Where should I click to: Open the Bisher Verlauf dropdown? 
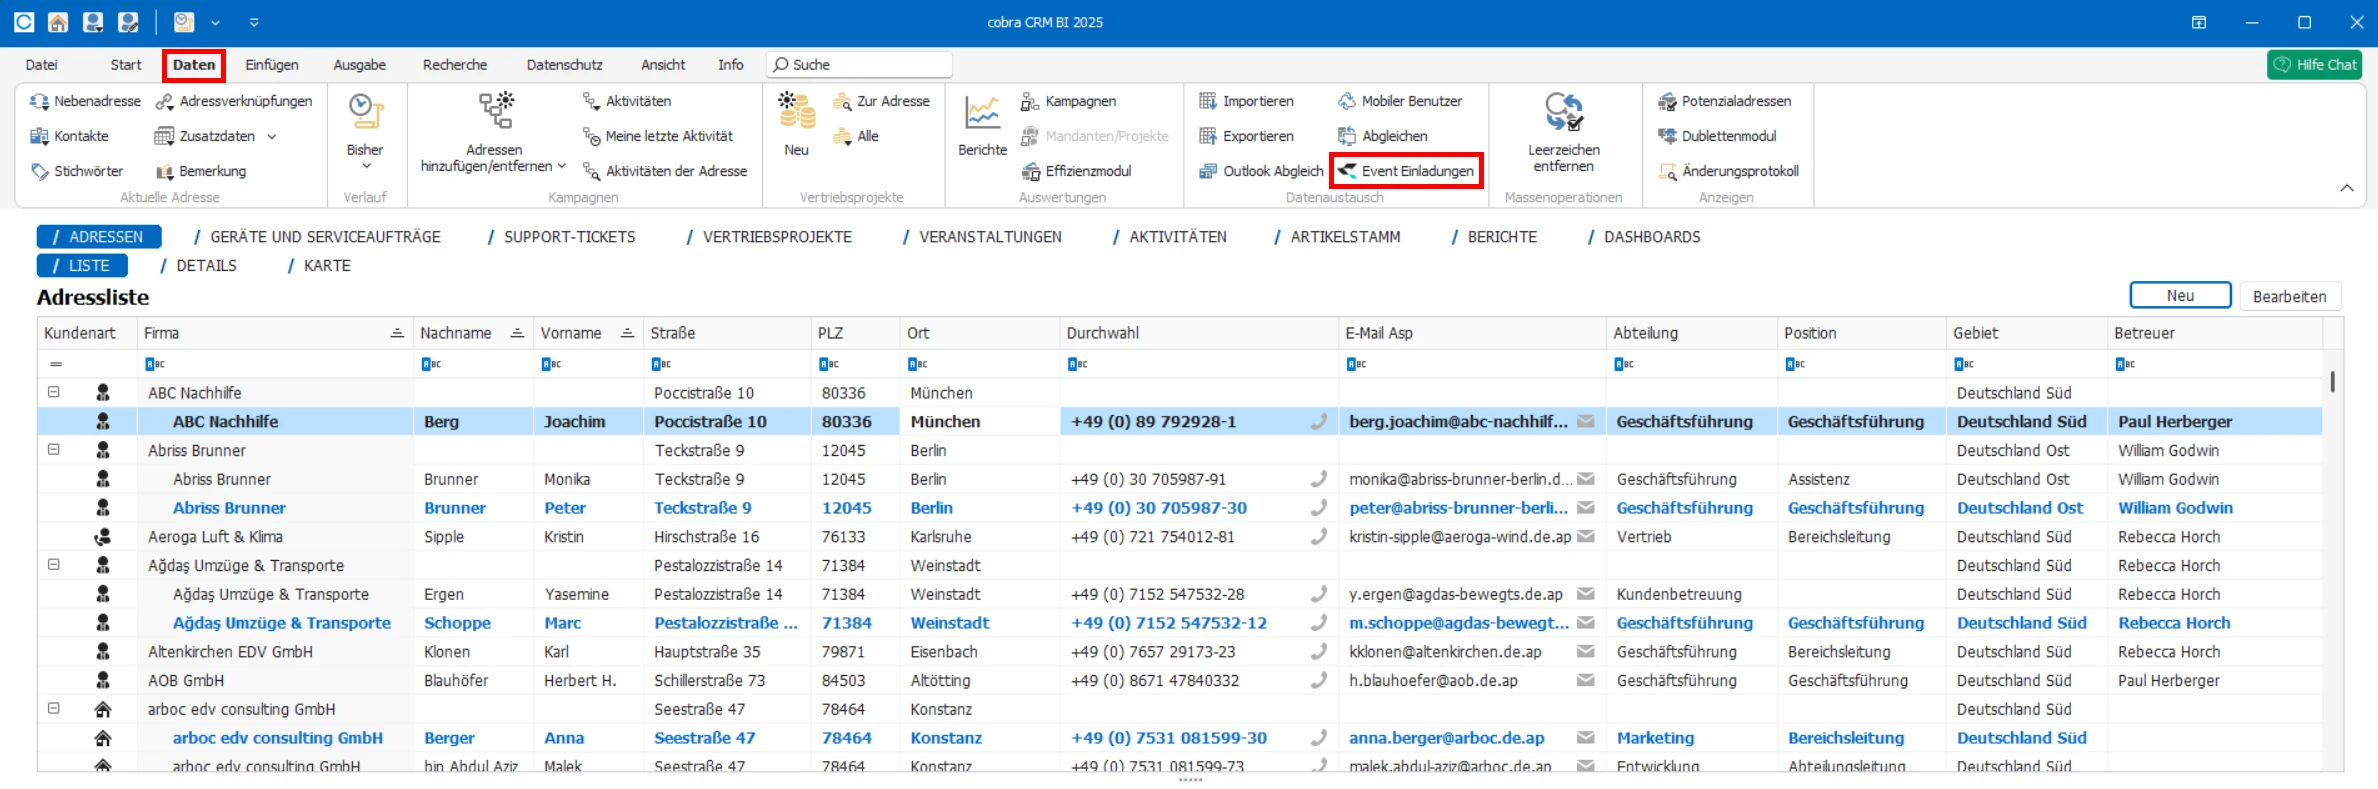point(365,166)
